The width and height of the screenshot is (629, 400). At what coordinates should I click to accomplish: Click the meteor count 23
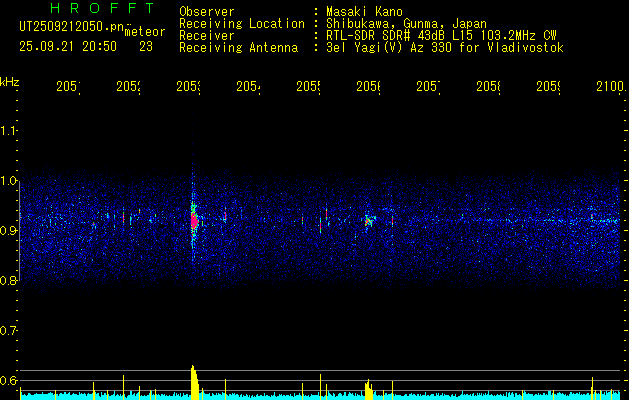coord(146,47)
